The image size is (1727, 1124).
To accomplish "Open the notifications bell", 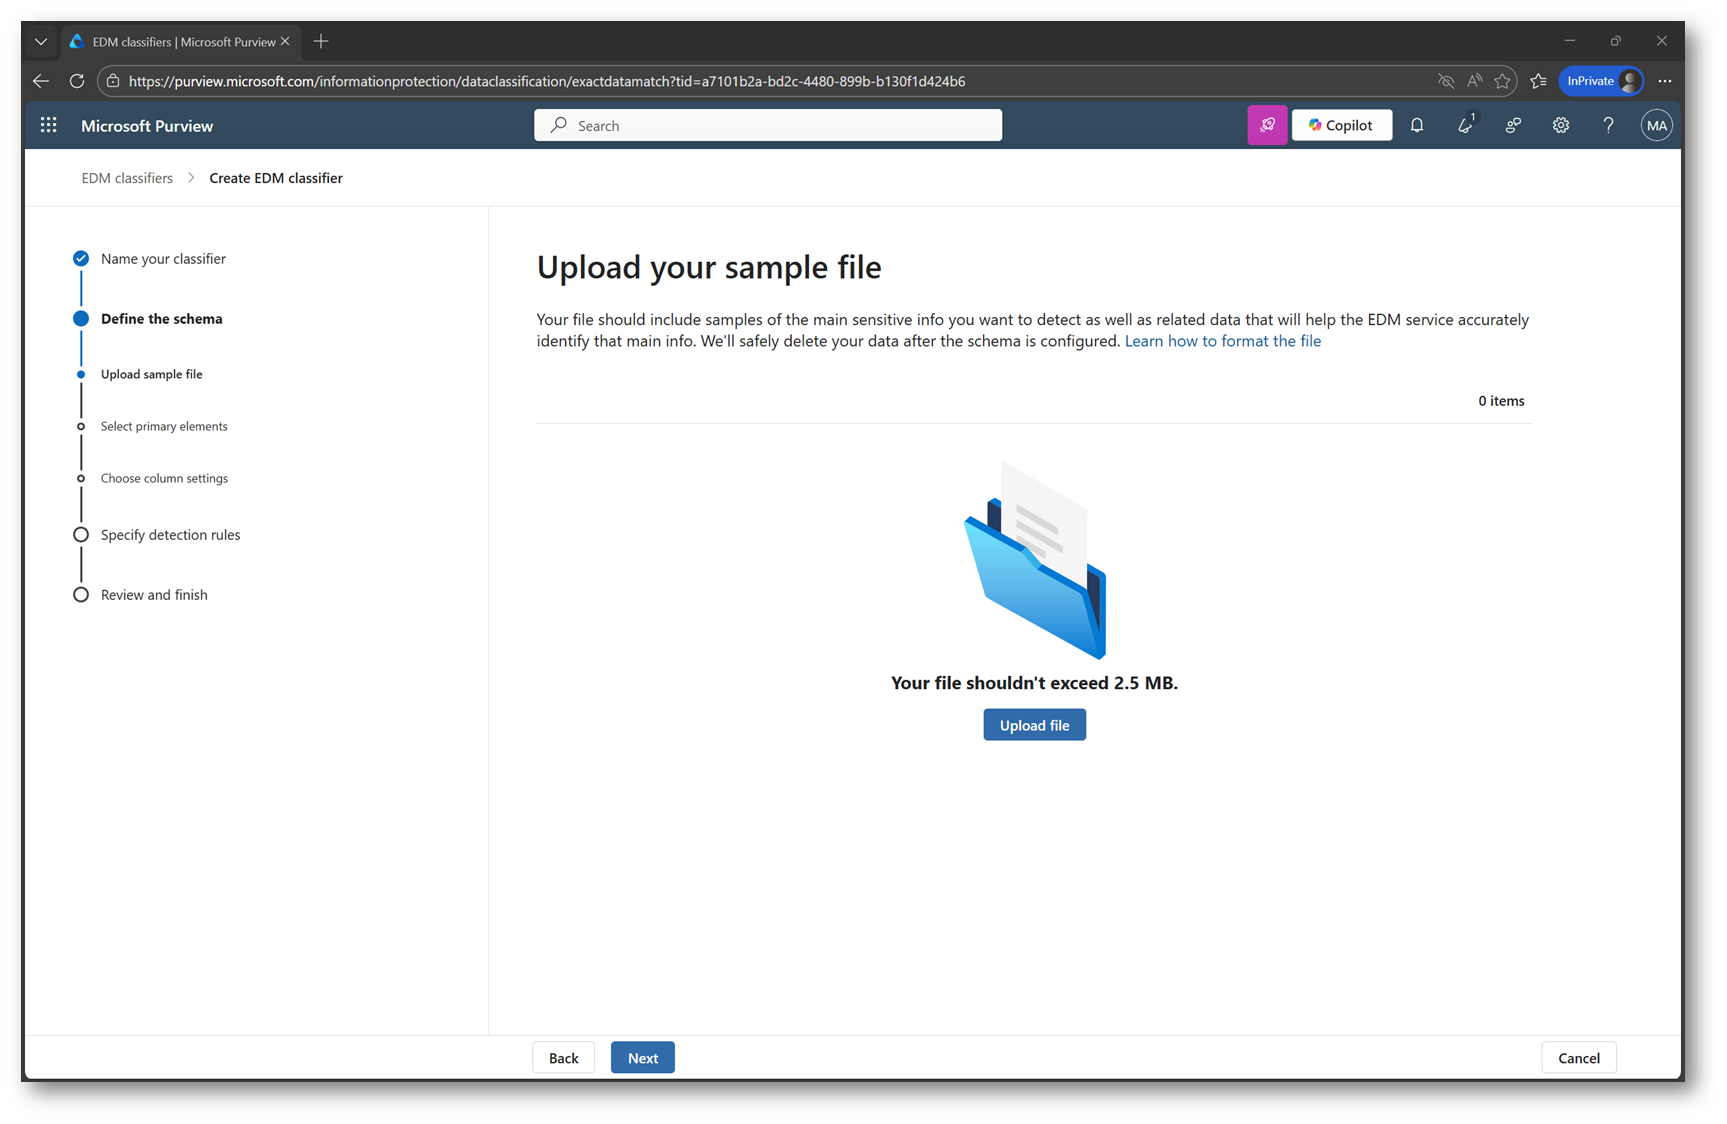I will 1417,125.
